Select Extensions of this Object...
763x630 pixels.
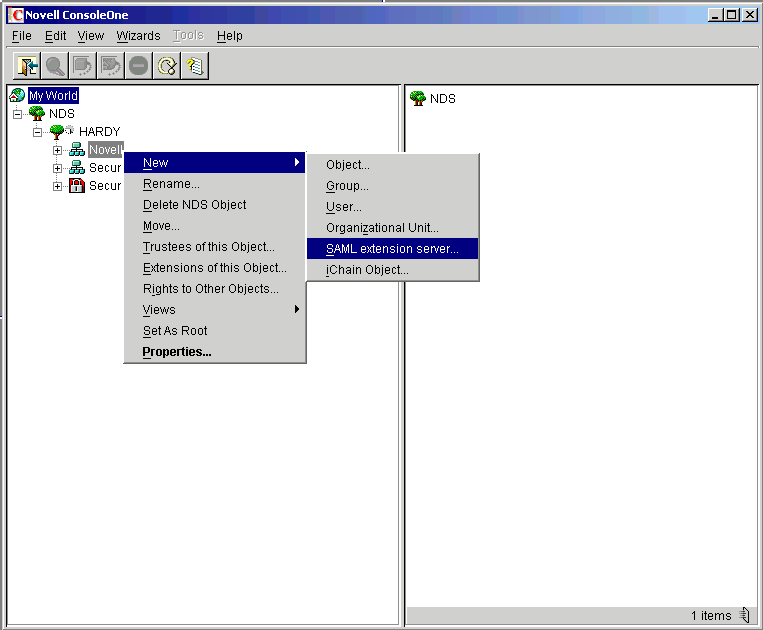point(215,268)
